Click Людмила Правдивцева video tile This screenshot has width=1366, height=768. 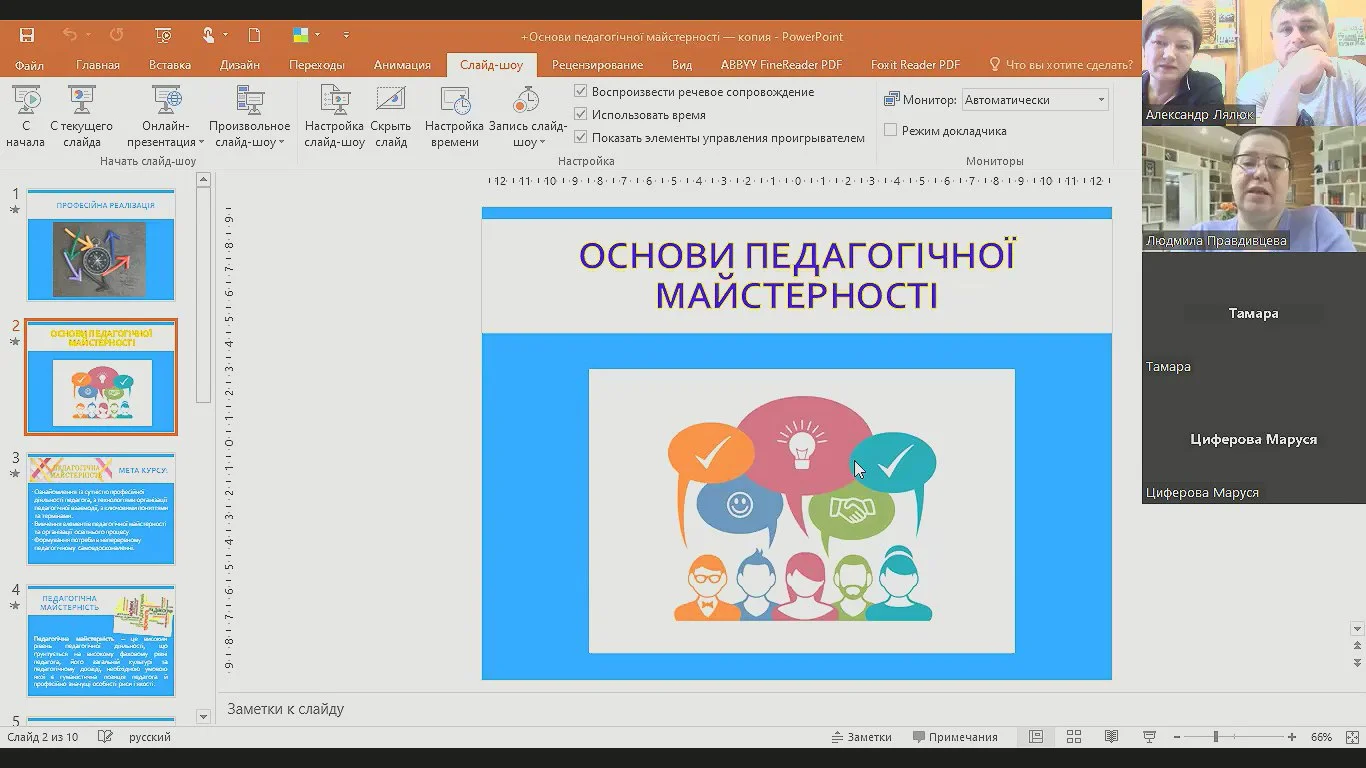(1254, 188)
